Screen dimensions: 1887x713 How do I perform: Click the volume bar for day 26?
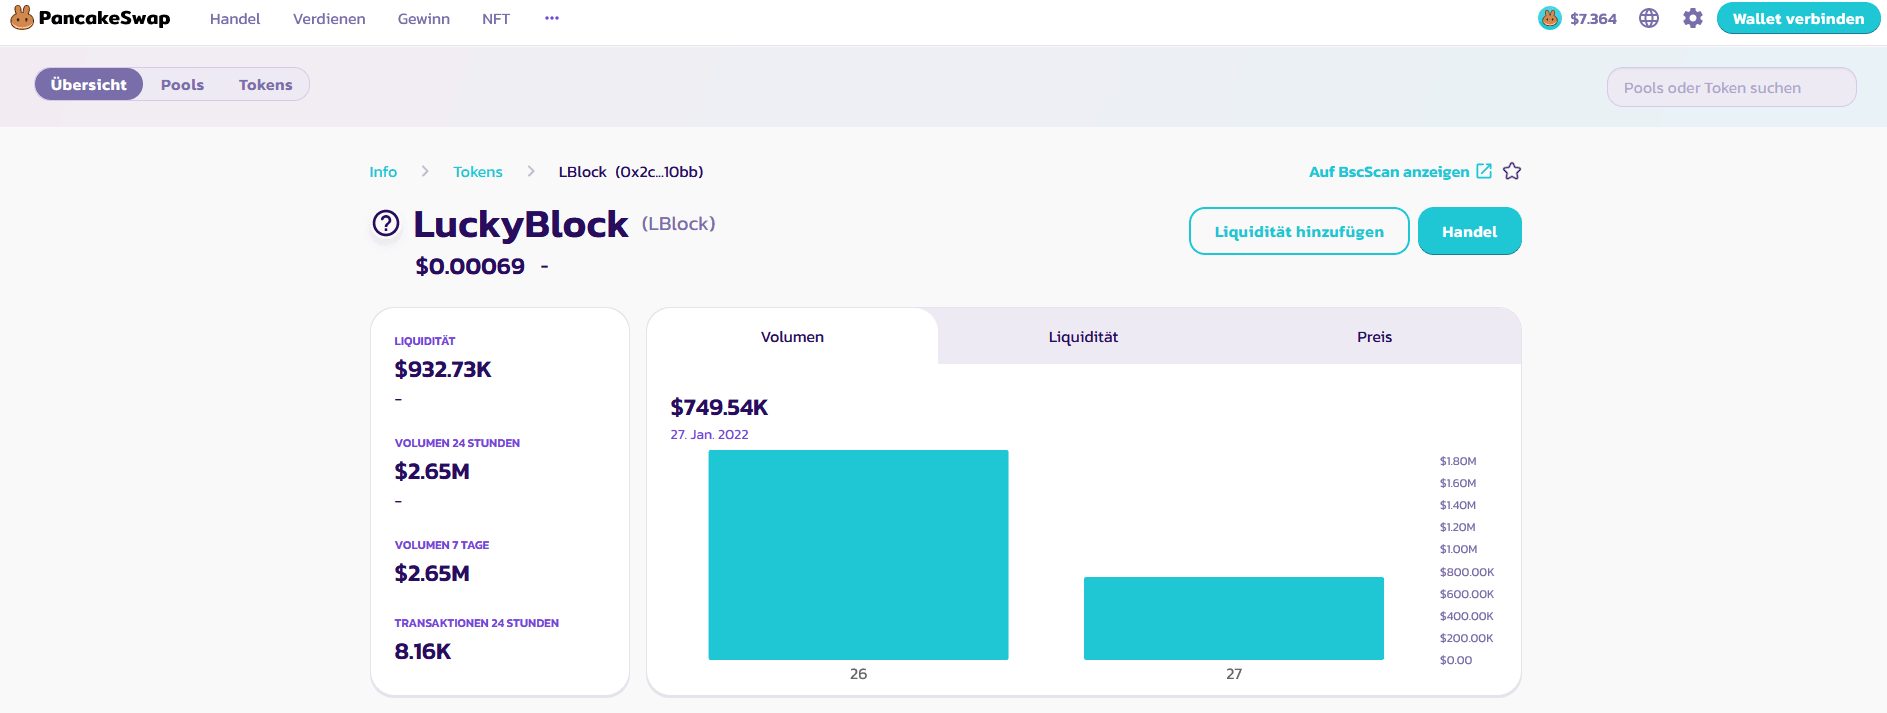[x=858, y=555]
